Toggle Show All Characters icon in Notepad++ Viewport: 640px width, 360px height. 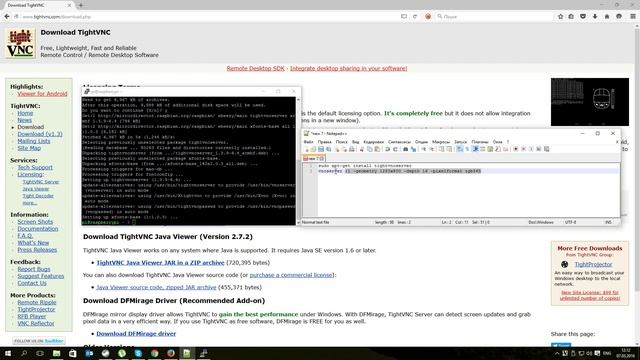coord(467,149)
